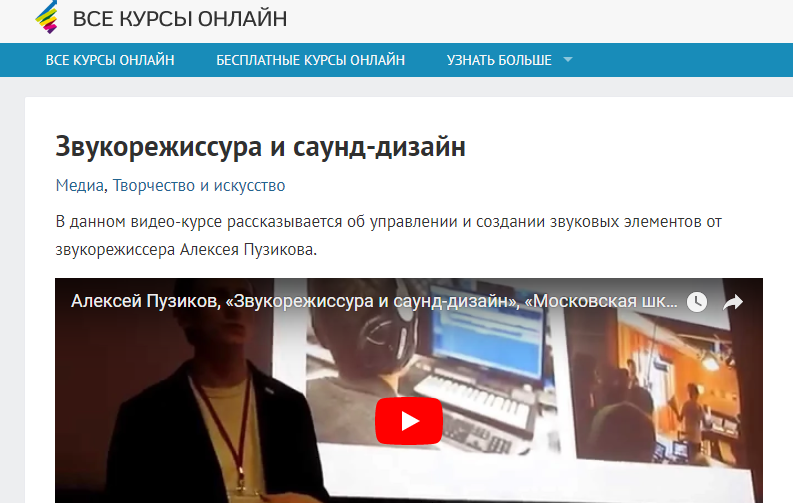Select ВСЕ КУРСЫ ОНЛАЙН in the blue menu
The height and width of the screenshot is (503, 793).
[x=110, y=60]
